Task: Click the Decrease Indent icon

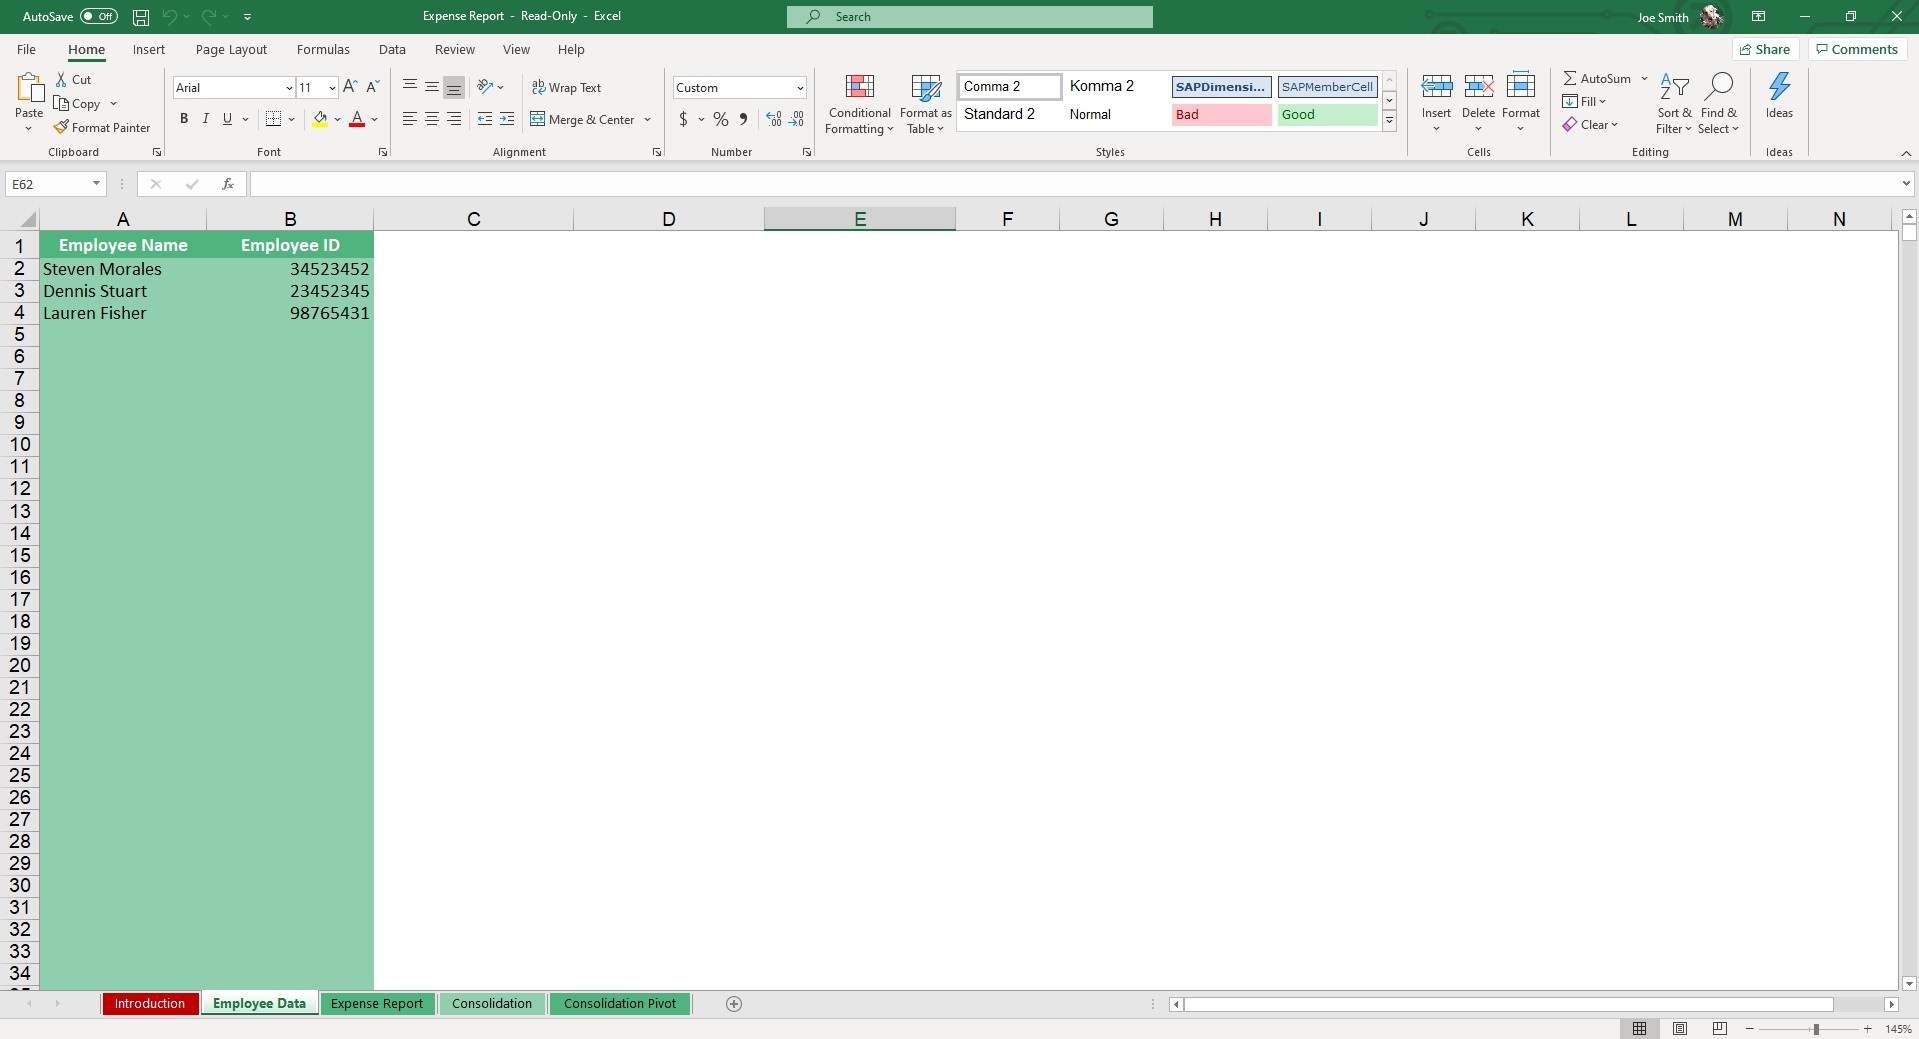Action: point(485,119)
